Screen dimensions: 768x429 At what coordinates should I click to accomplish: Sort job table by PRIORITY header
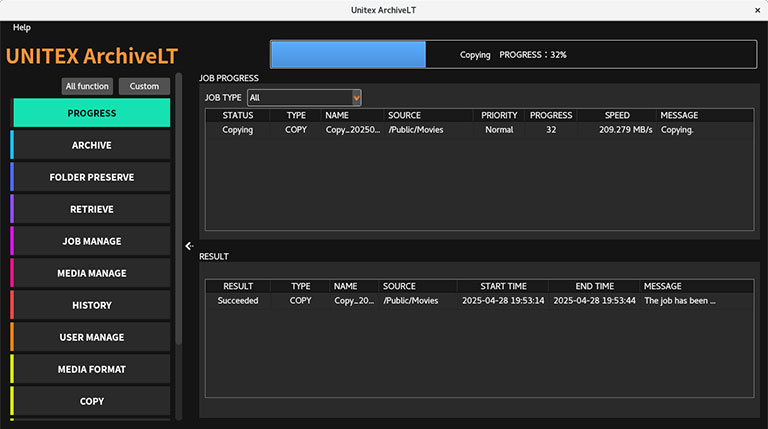(499, 116)
